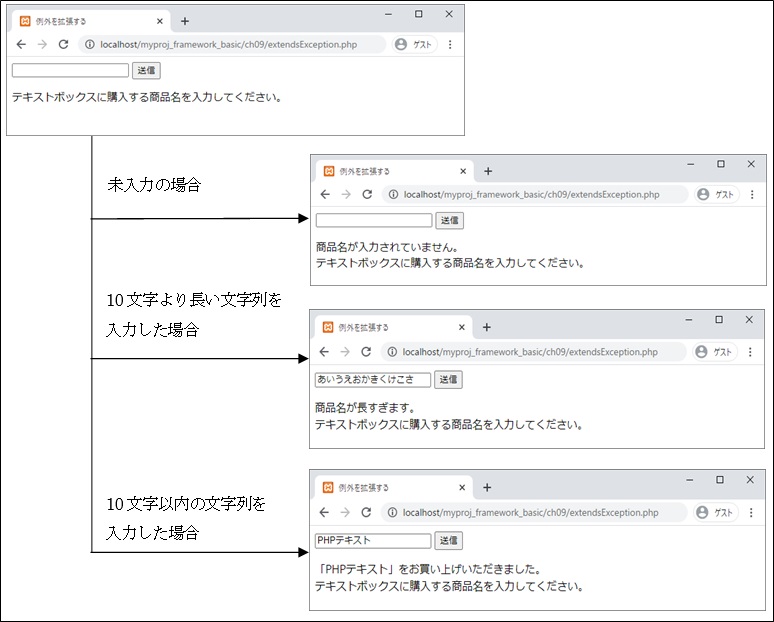Click text box containing PHPテキスト
774x622 pixels.
(x=372, y=541)
